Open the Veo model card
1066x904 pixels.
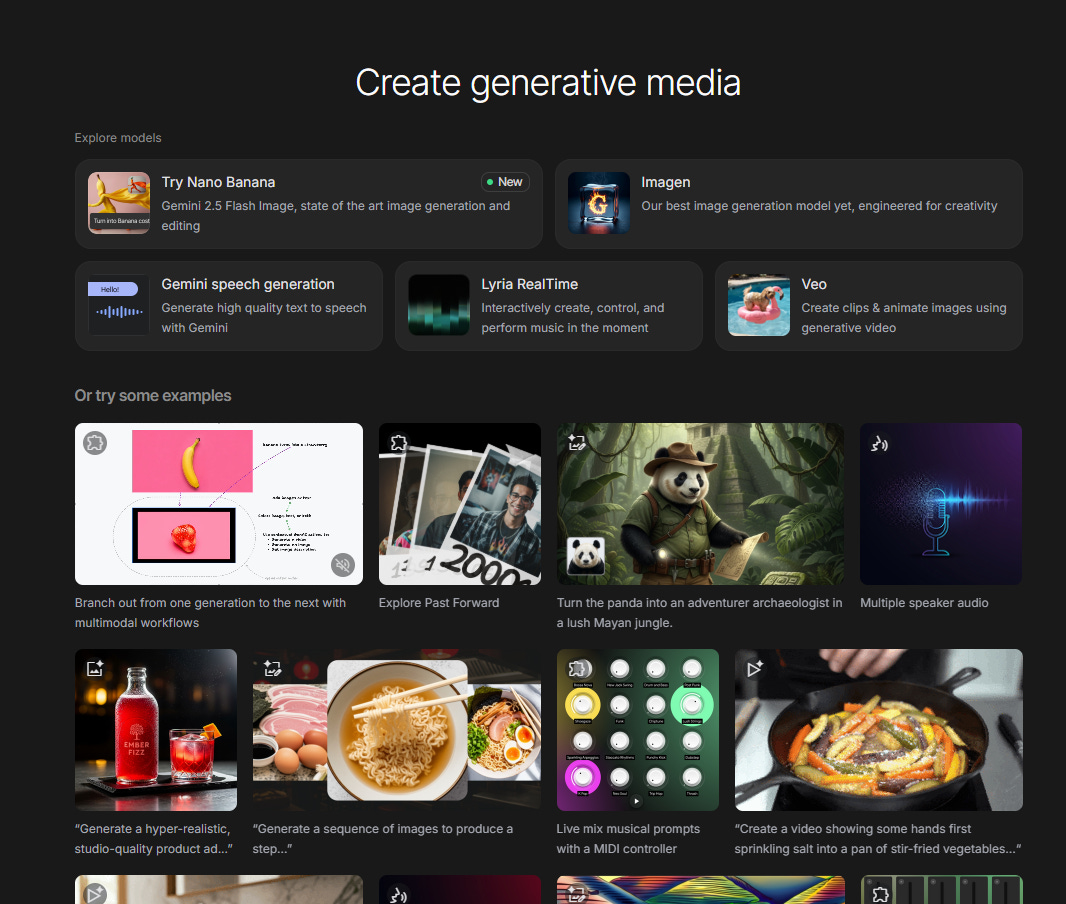(869, 306)
